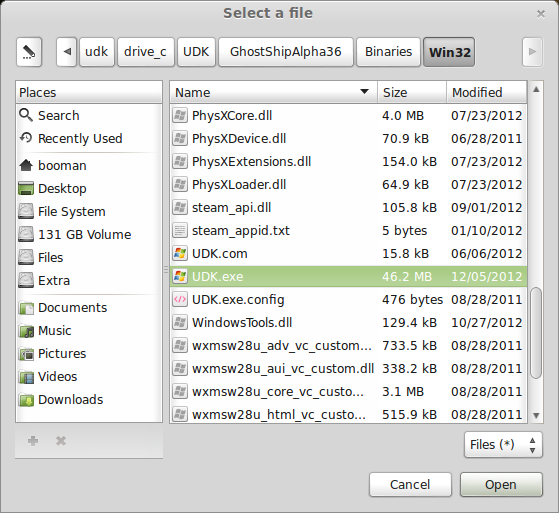
Task: Select wxmsw28u_html_vc_custo file
Action: click(348, 414)
